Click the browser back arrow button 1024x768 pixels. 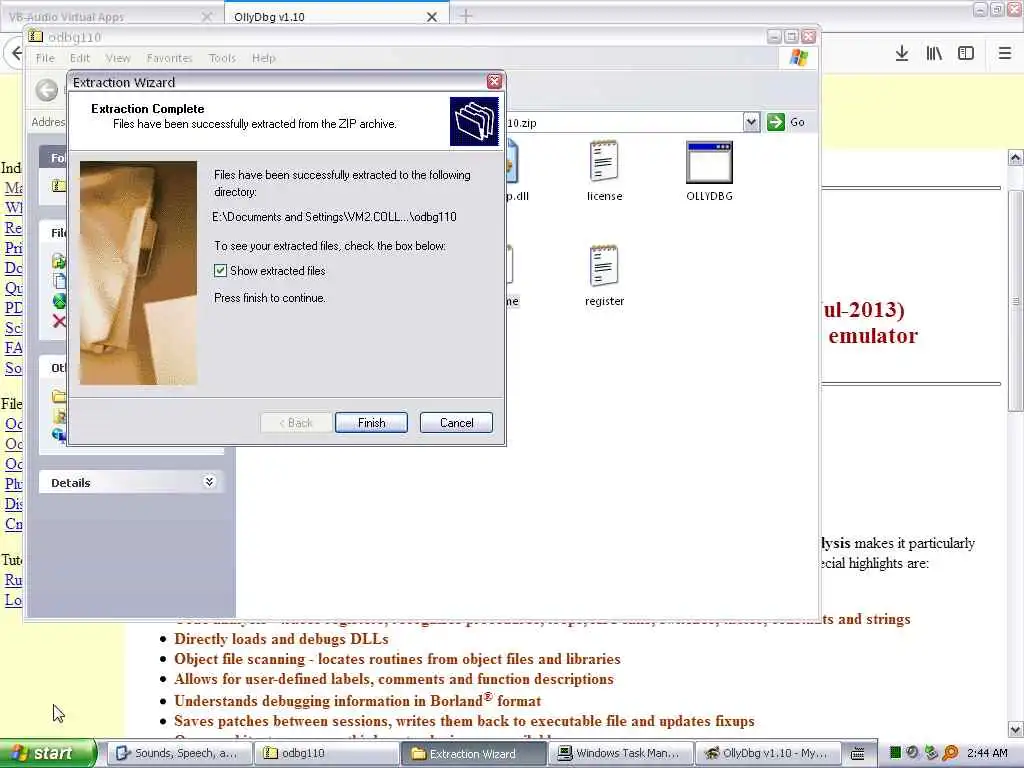tap(16, 54)
